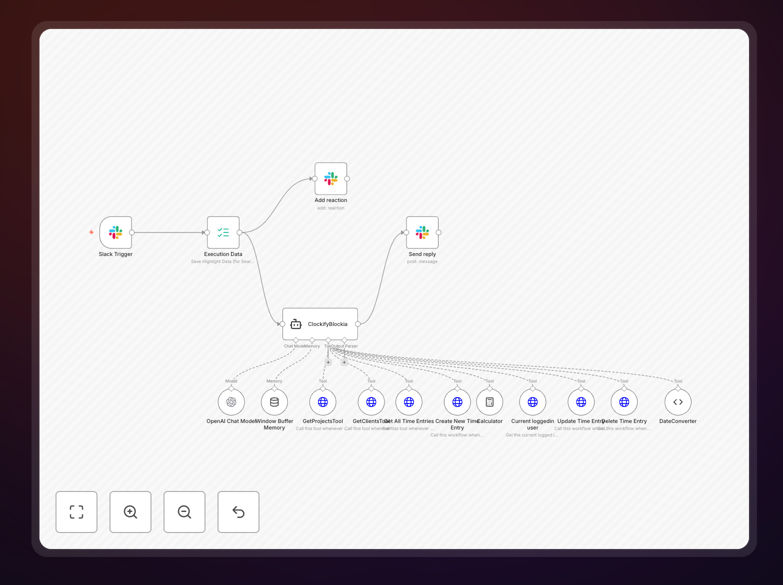Viewport: 783px width, 585px height.
Task: Click the Chat Model diamond connector
Action: click(296, 340)
